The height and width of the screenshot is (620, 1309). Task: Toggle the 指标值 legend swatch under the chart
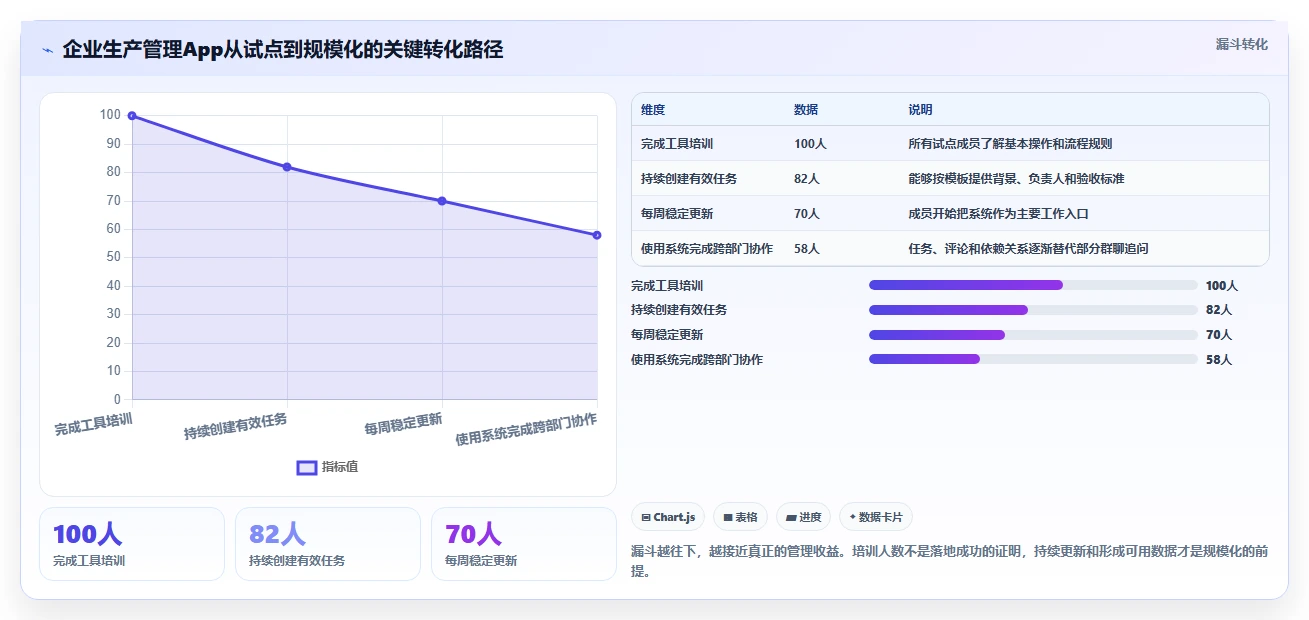[x=307, y=467]
